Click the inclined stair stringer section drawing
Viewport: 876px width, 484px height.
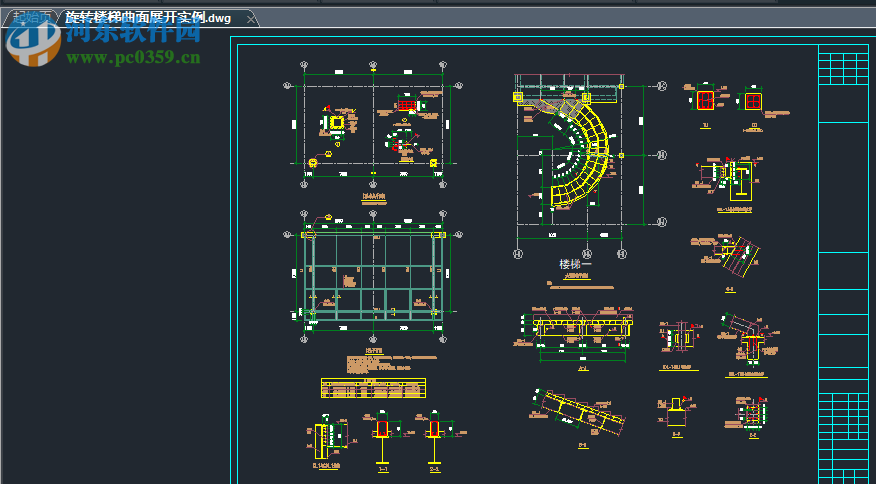coord(578,413)
